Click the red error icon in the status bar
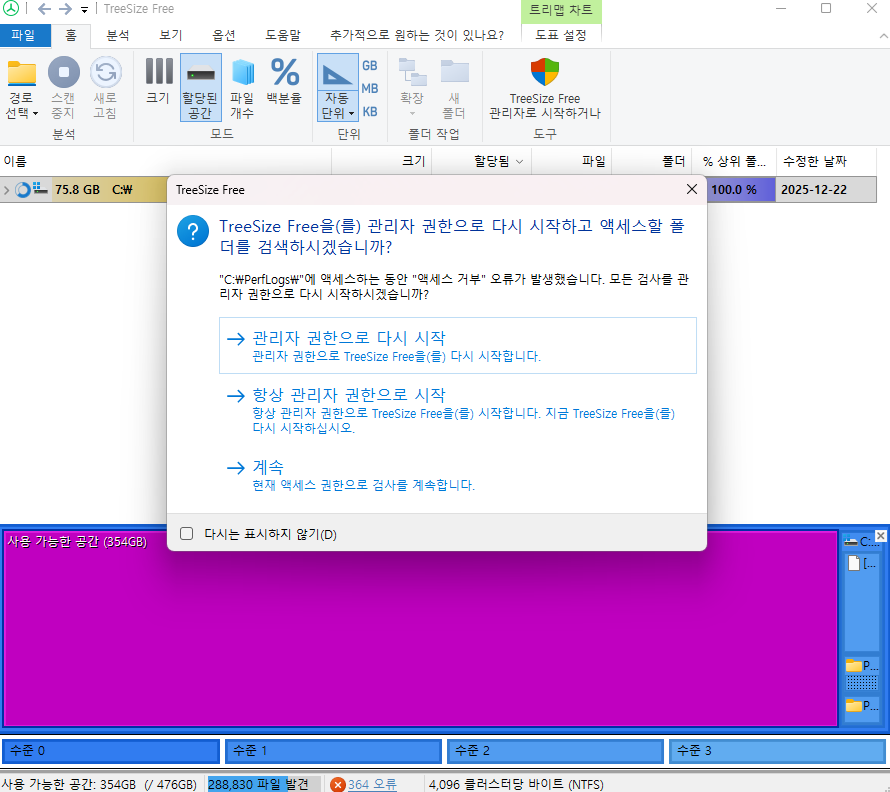890x792 pixels. click(338, 784)
